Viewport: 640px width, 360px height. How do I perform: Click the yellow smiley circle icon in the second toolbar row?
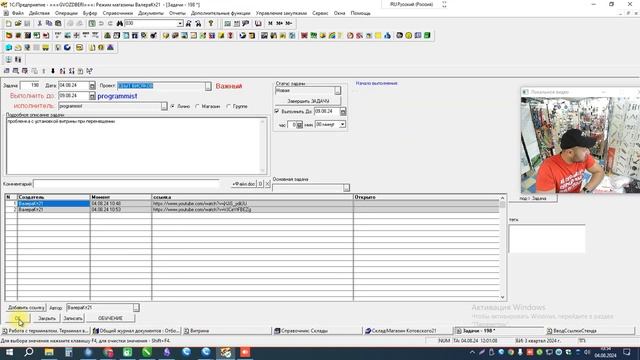(x=409, y=36)
